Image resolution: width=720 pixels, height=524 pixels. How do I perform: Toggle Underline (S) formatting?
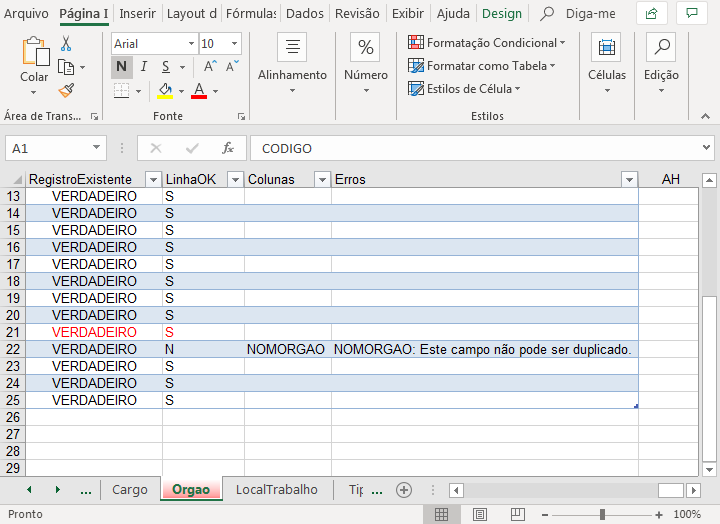click(165, 67)
